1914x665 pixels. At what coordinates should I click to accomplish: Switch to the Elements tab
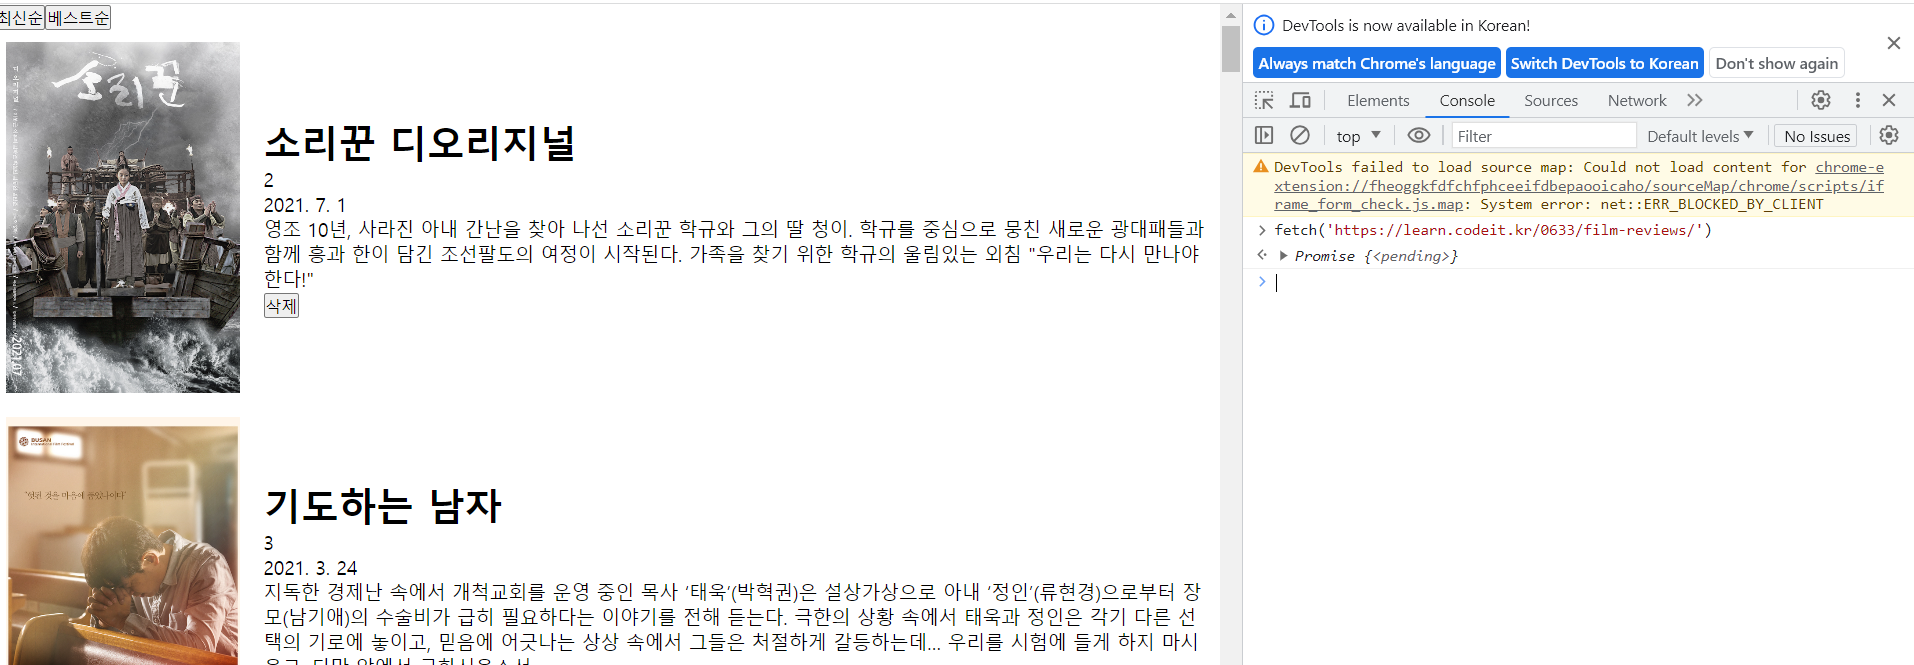(1378, 100)
